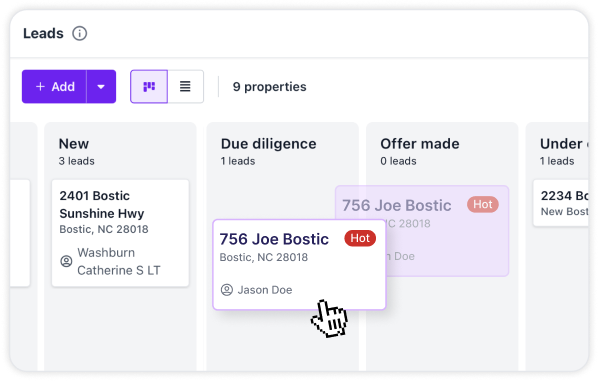
Task: Click the faded Hot badge on placeholder card
Action: tap(482, 204)
